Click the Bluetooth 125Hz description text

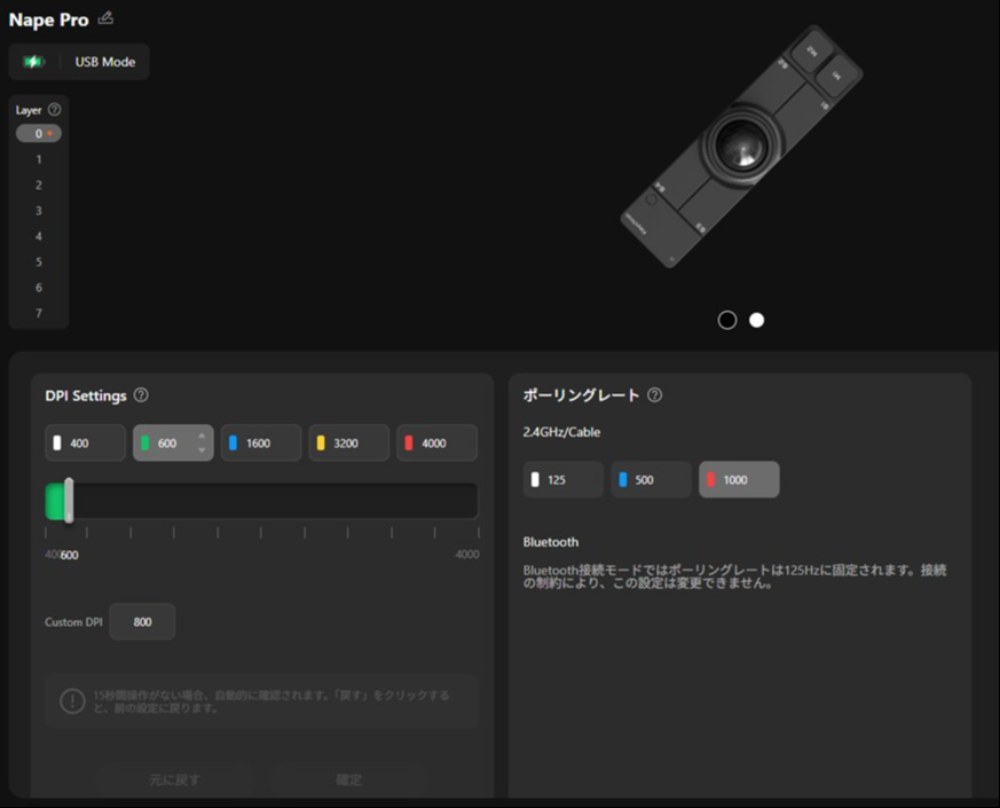click(735, 577)
